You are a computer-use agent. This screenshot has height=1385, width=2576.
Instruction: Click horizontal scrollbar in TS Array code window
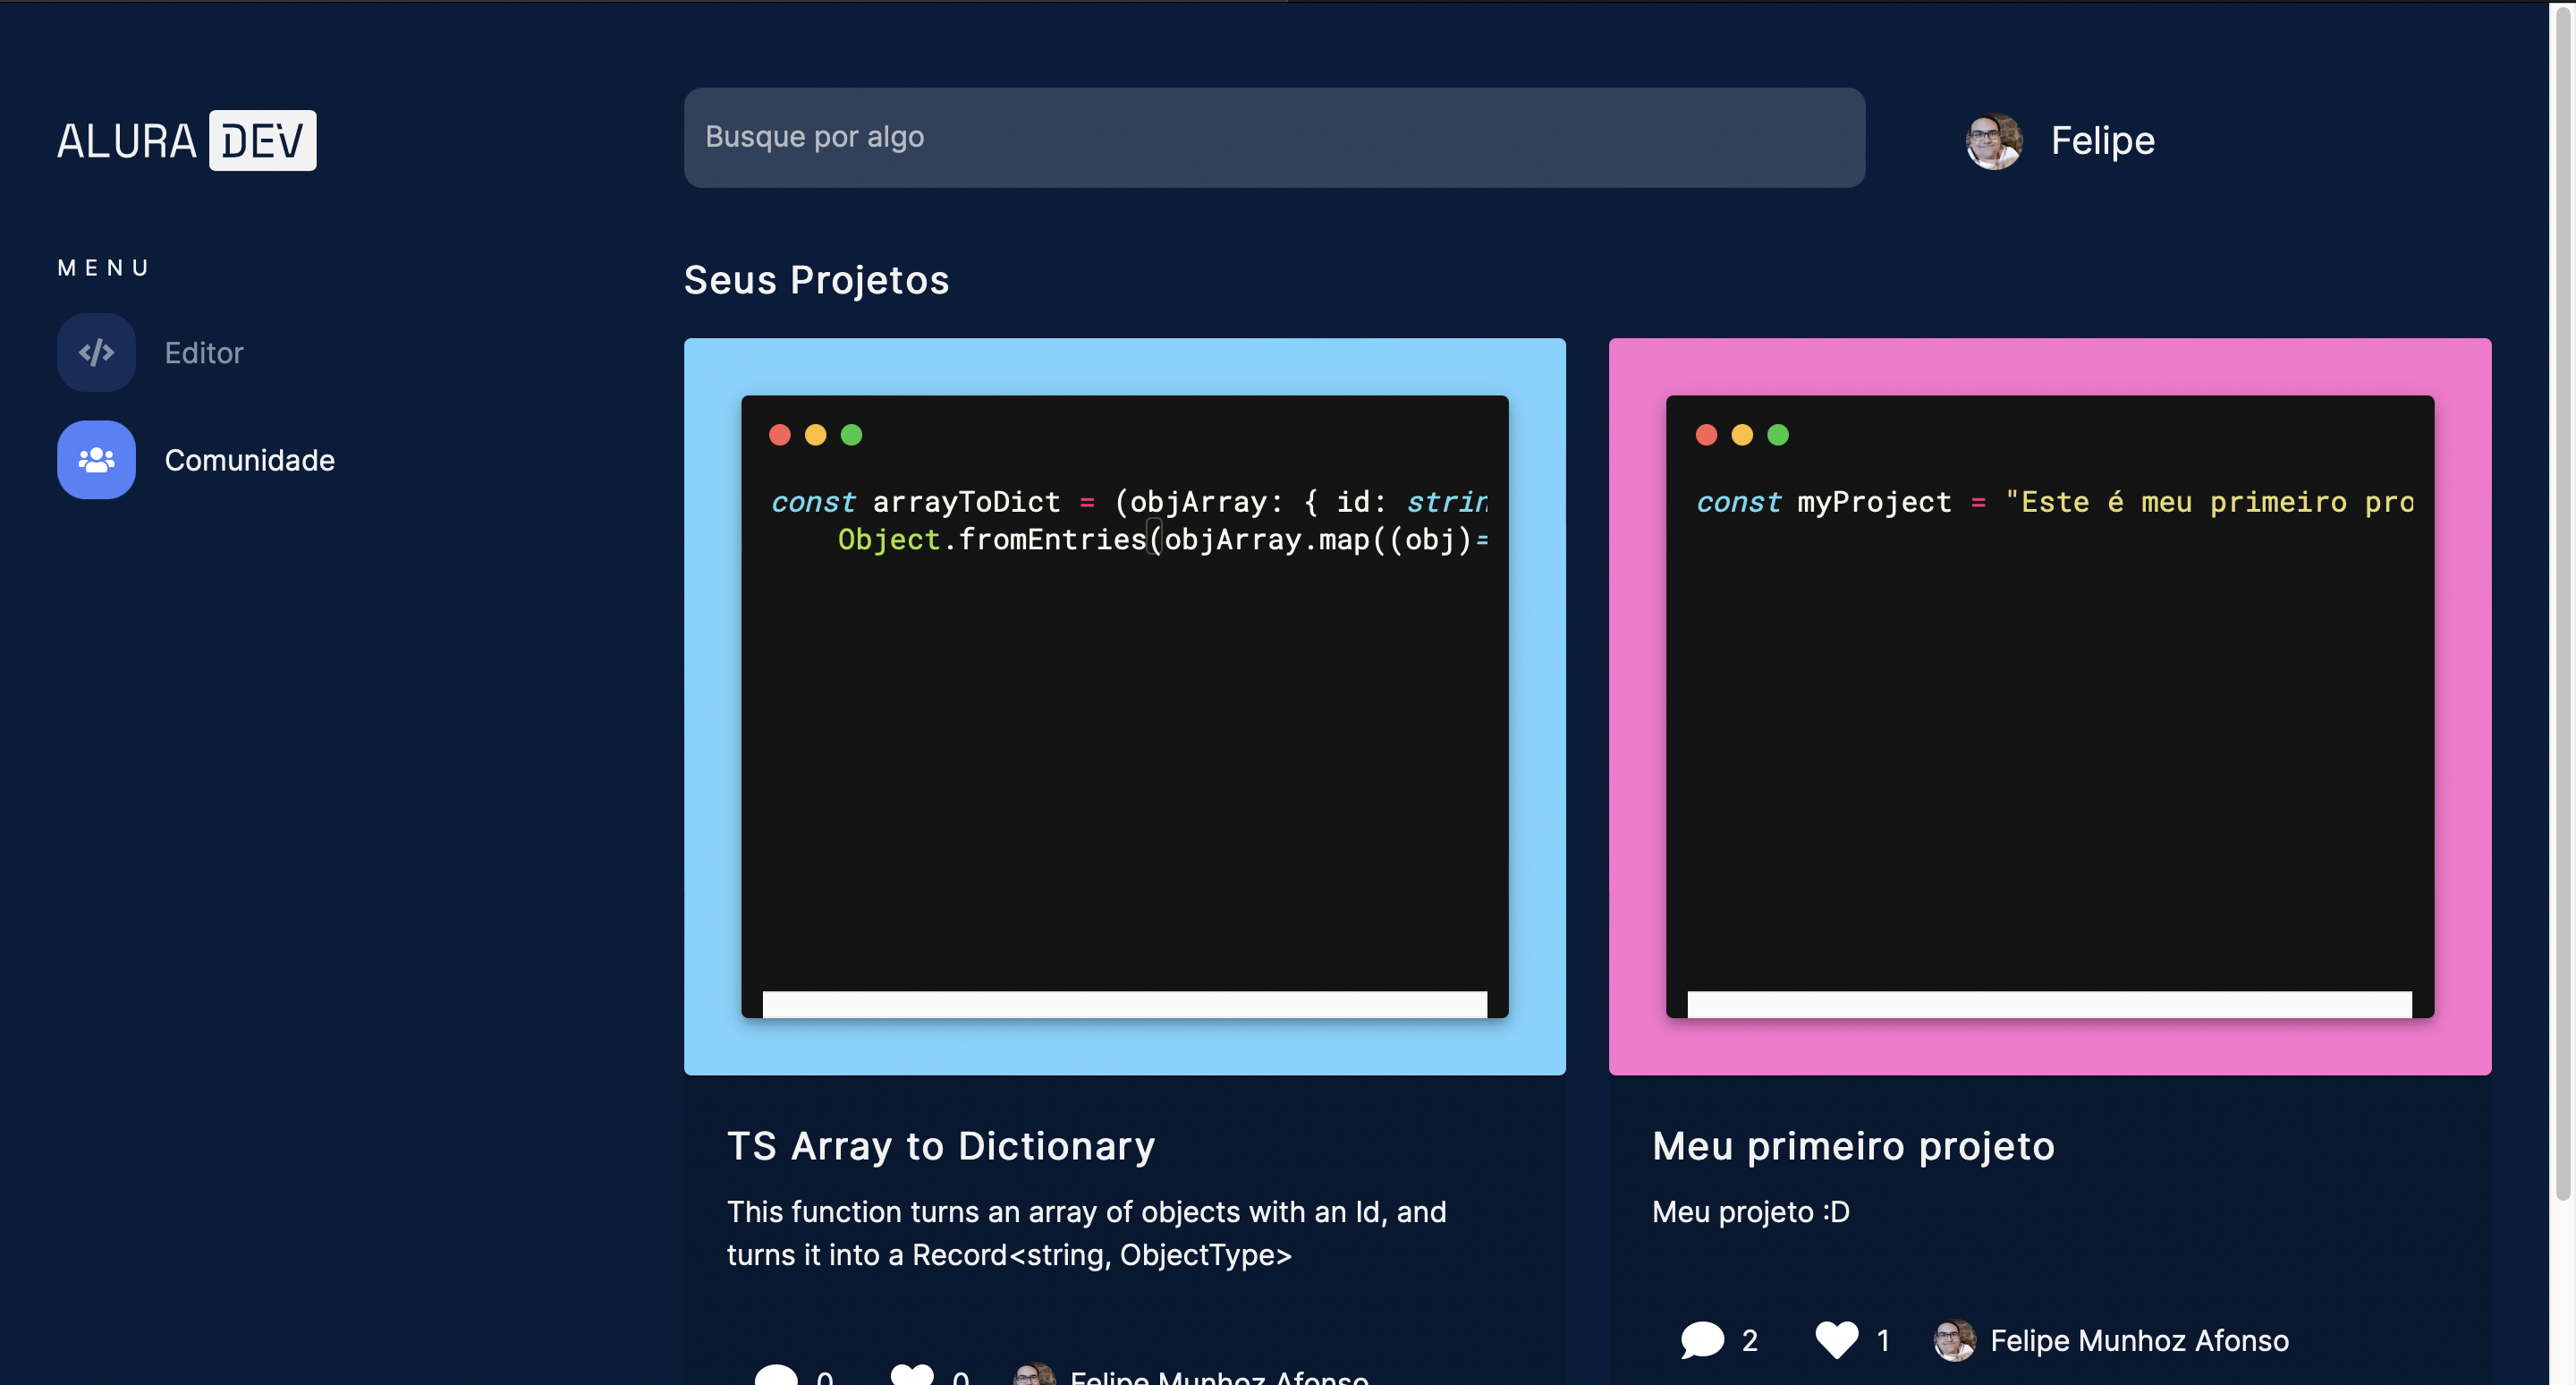point(1124,1004)
